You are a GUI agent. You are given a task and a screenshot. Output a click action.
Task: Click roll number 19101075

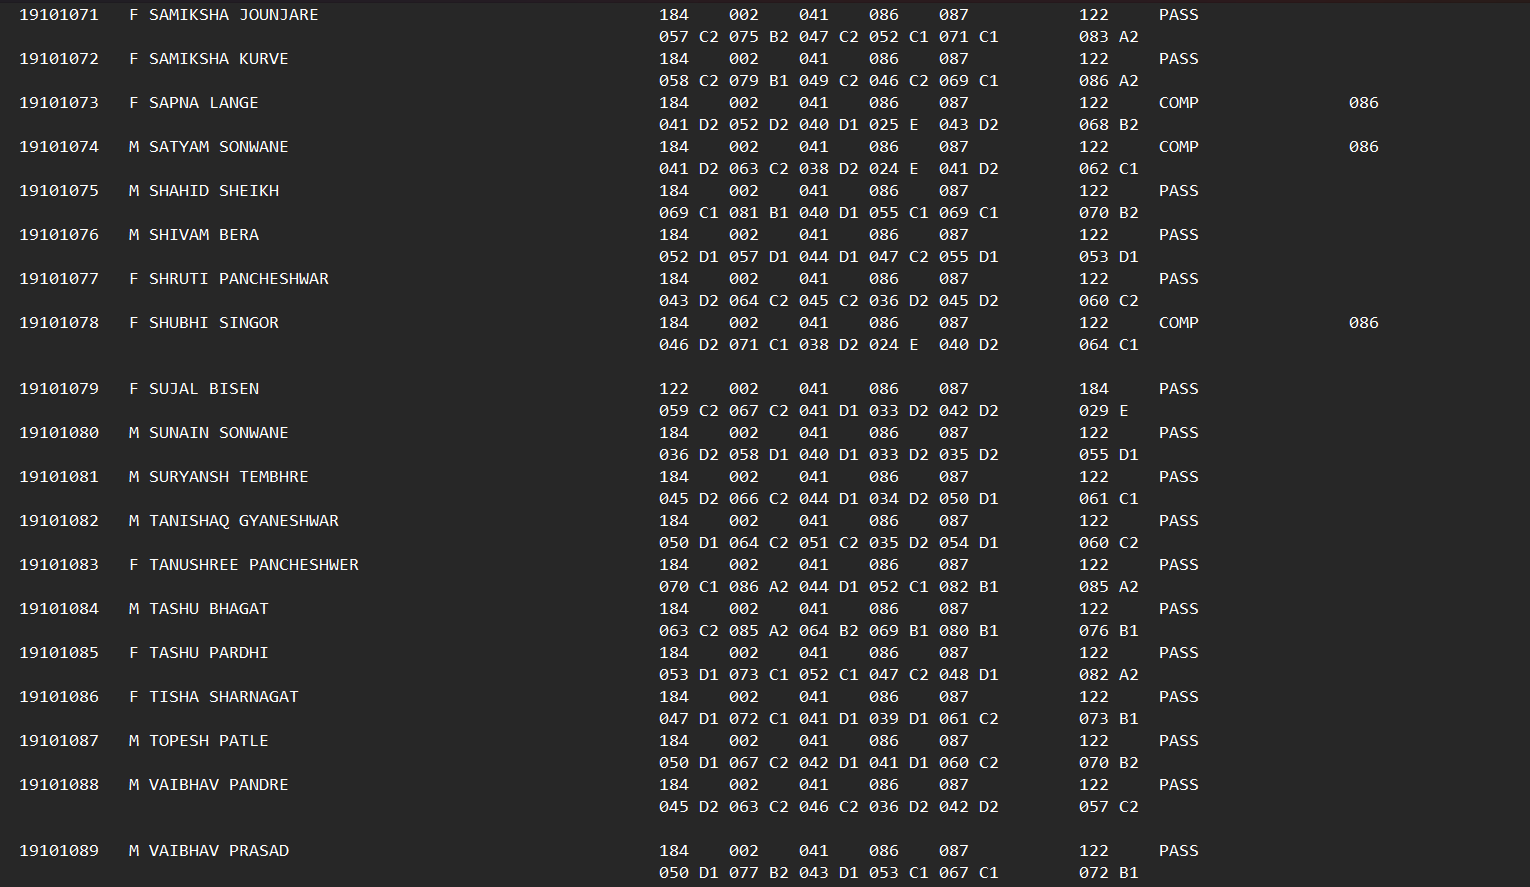click(59, 191)
